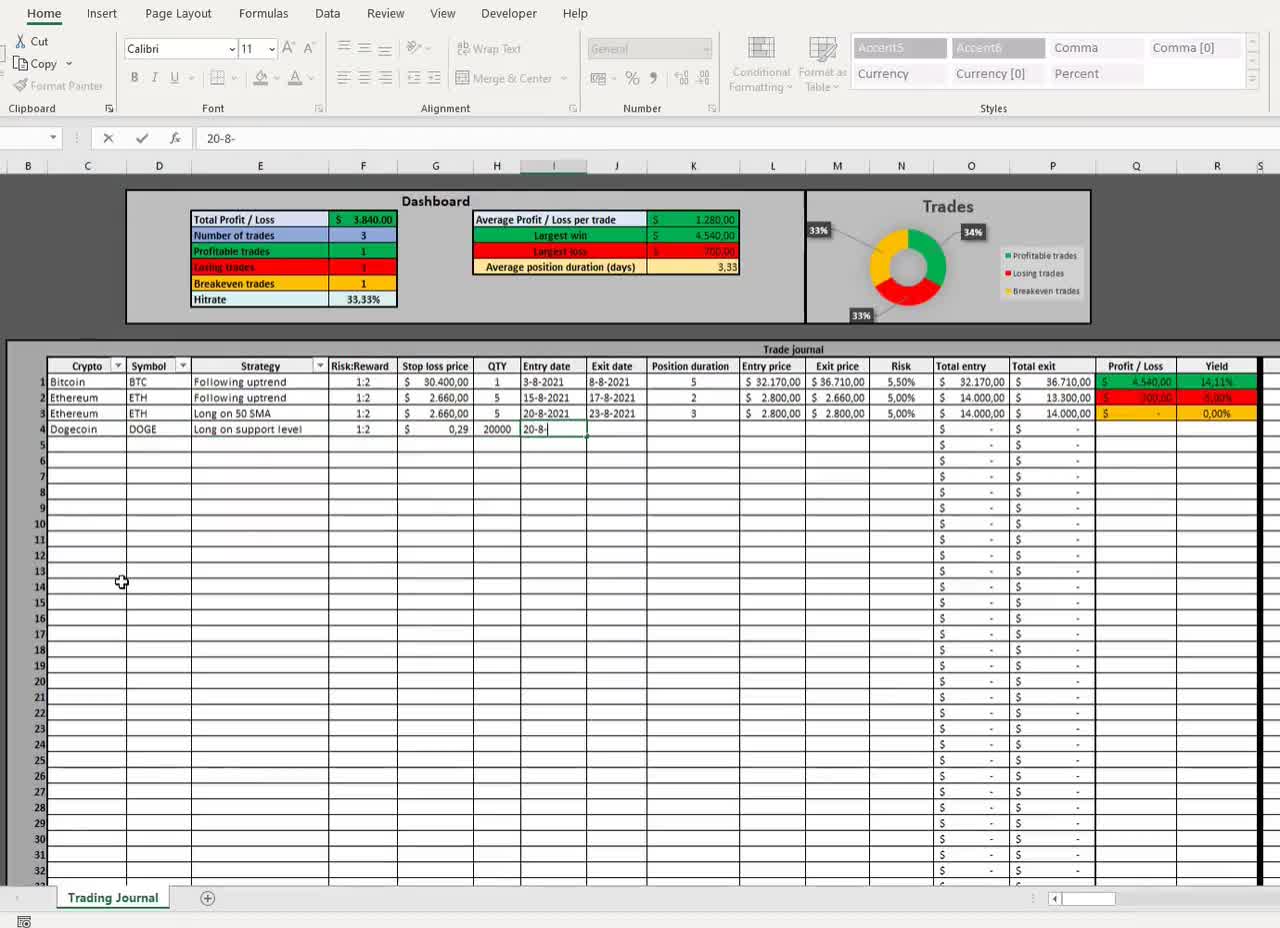Open the Data menu
This screenshot has width=1280, height=928.
click(327, 13)
